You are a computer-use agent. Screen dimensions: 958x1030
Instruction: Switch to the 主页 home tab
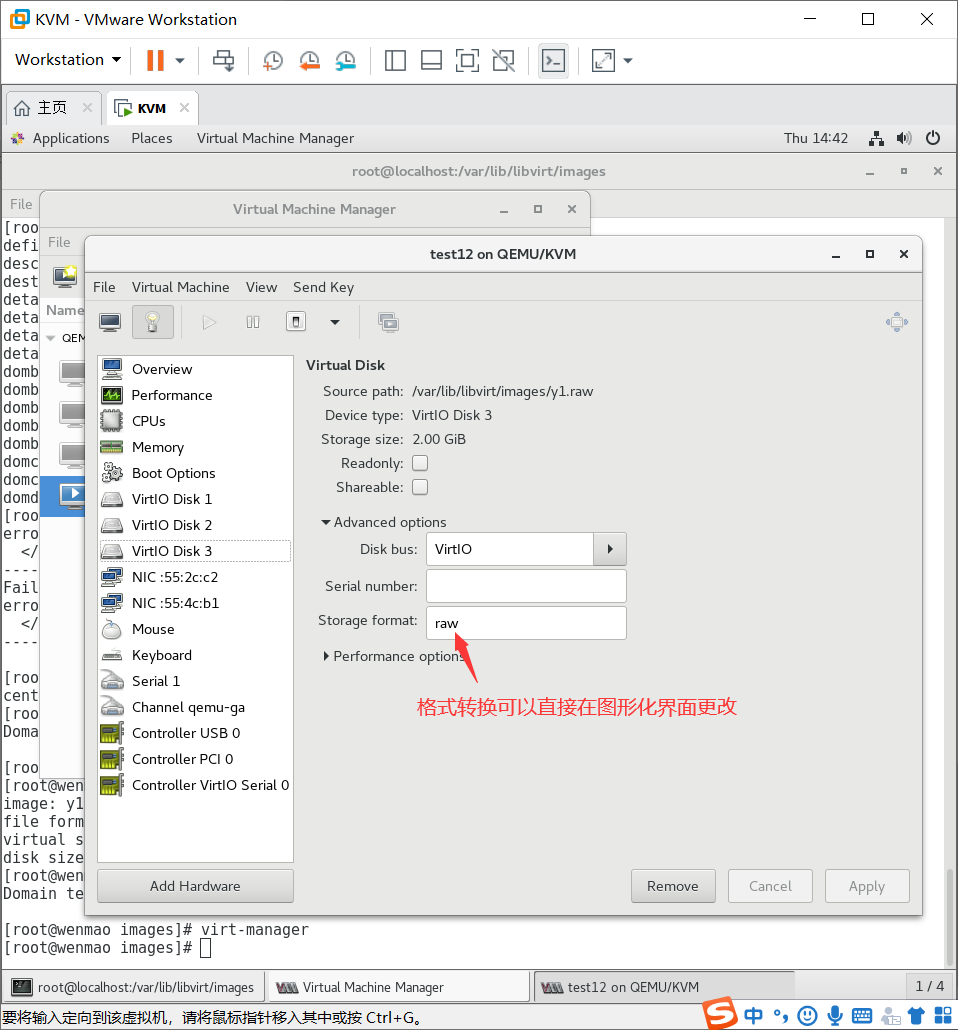coord(53,108)
